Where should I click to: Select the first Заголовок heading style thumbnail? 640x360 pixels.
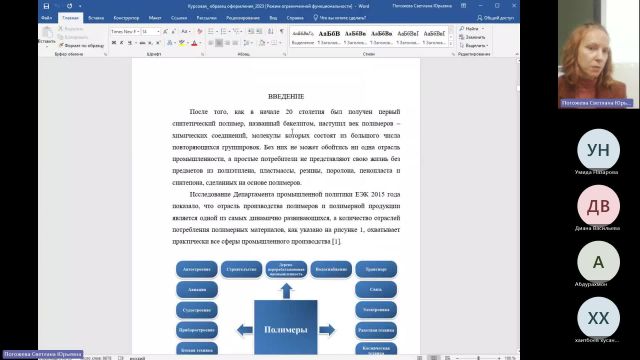pyautogui.click(x=329, y=37)
